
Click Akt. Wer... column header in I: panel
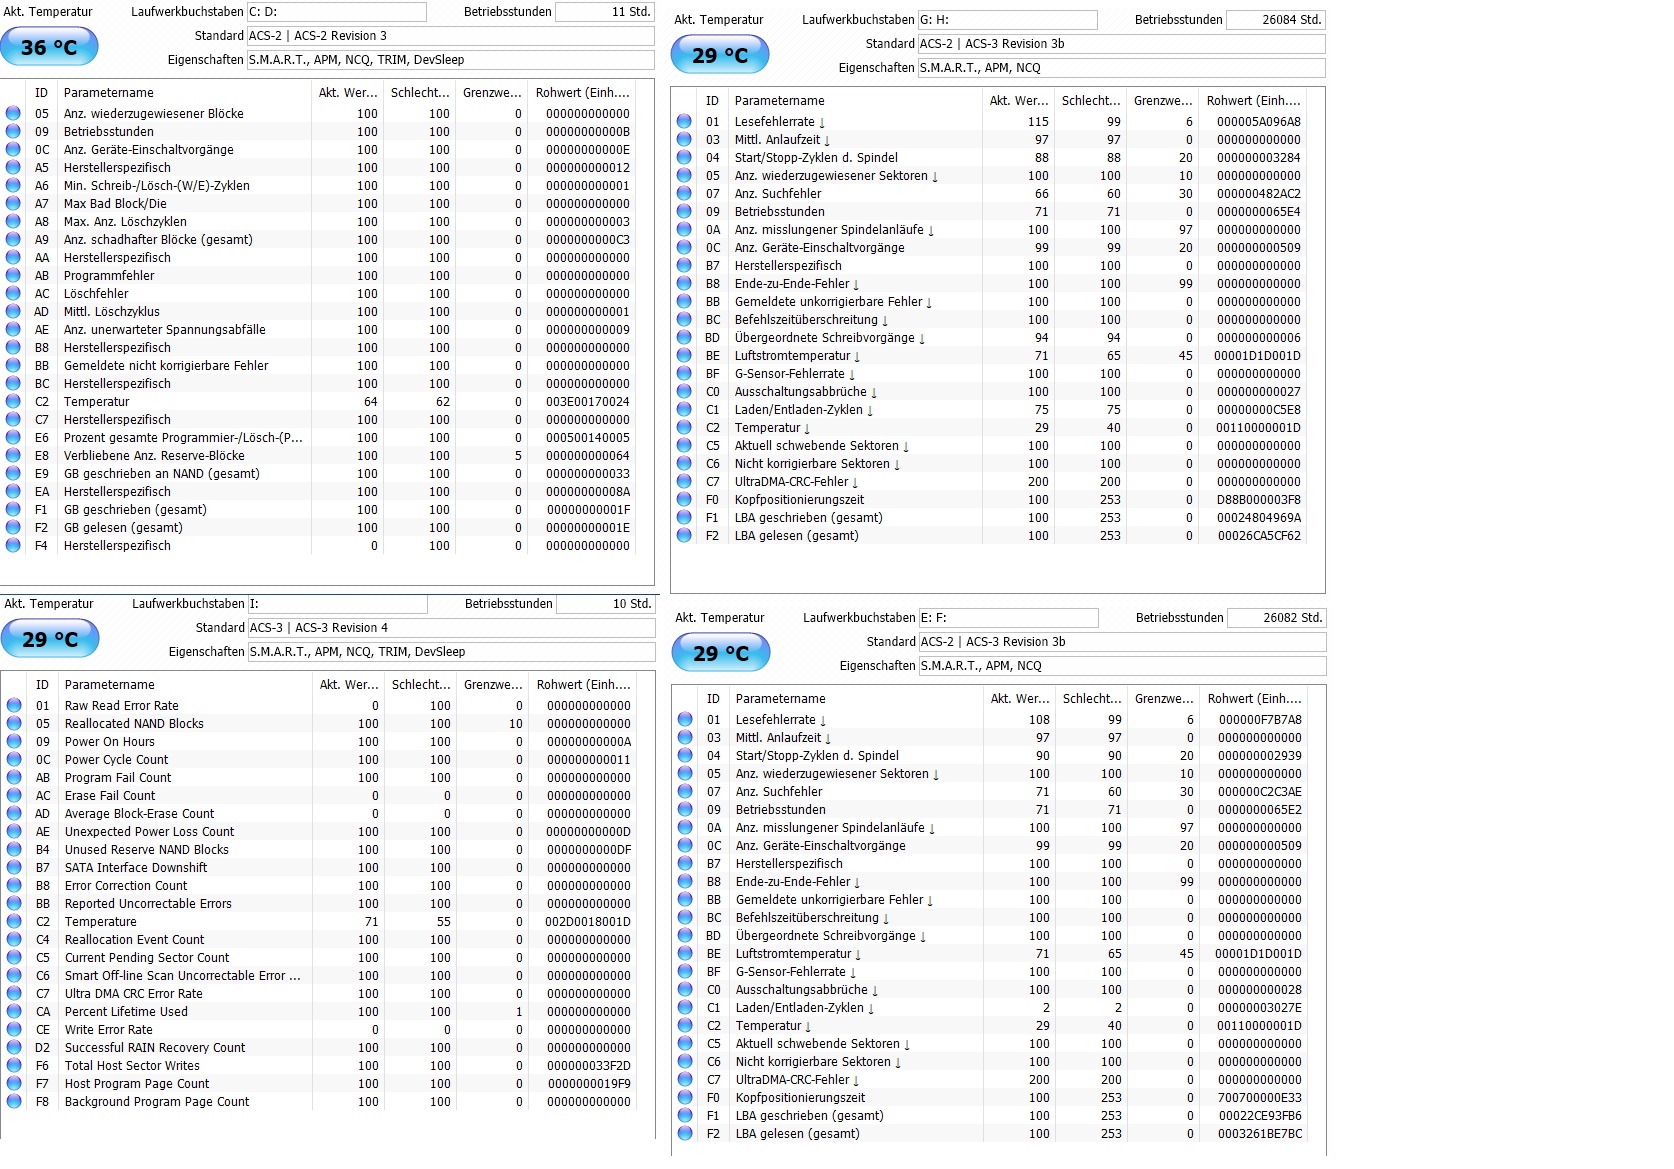[x=349, y=684]
